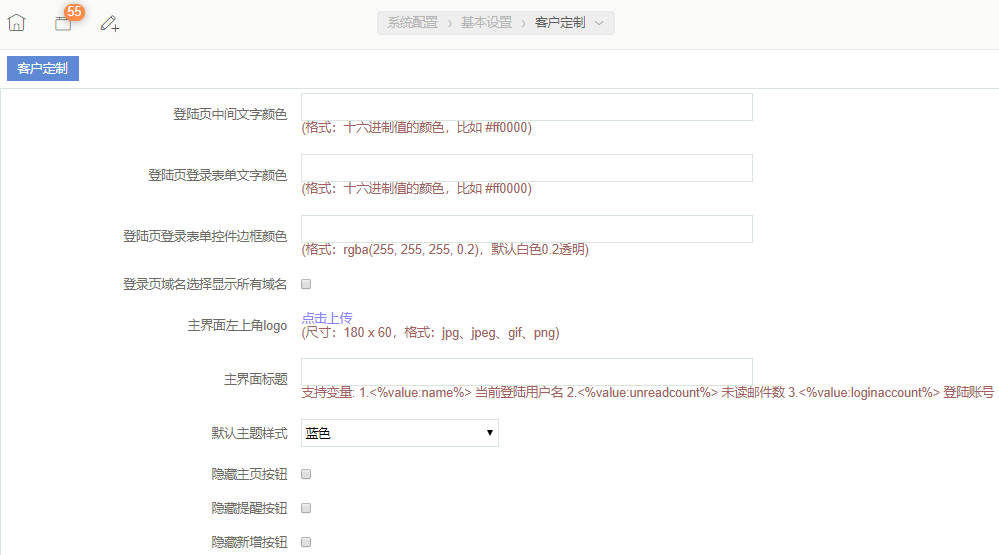Expand the chevron next to 客户定制 breadcrumb
Image resolution: width=999 pixels, height=555 pixels.
point(599,23)
